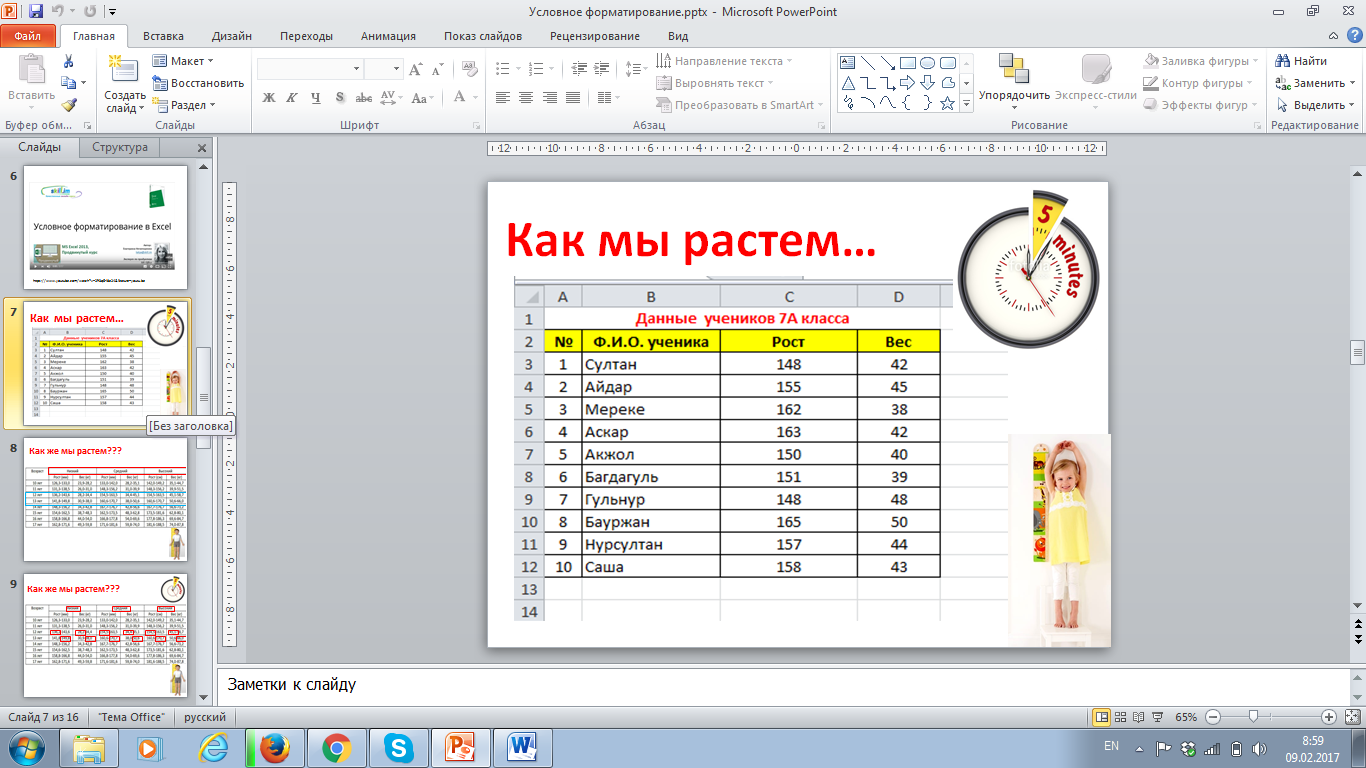The image size is (1366, 768).
Task: Open Skype from the taskbar
Action: pyautogui.click(x=398, y=747)
